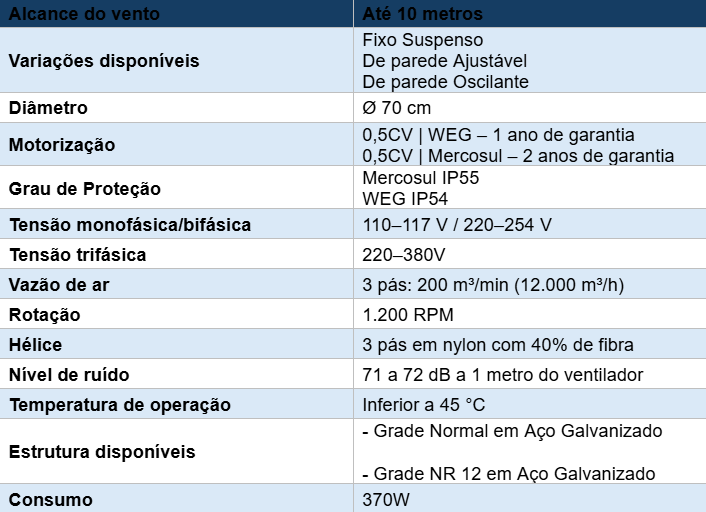Click the "Variações disponíveis" row label
The image size is (706, 512).
pyautogui.click(x=104, y=61)
